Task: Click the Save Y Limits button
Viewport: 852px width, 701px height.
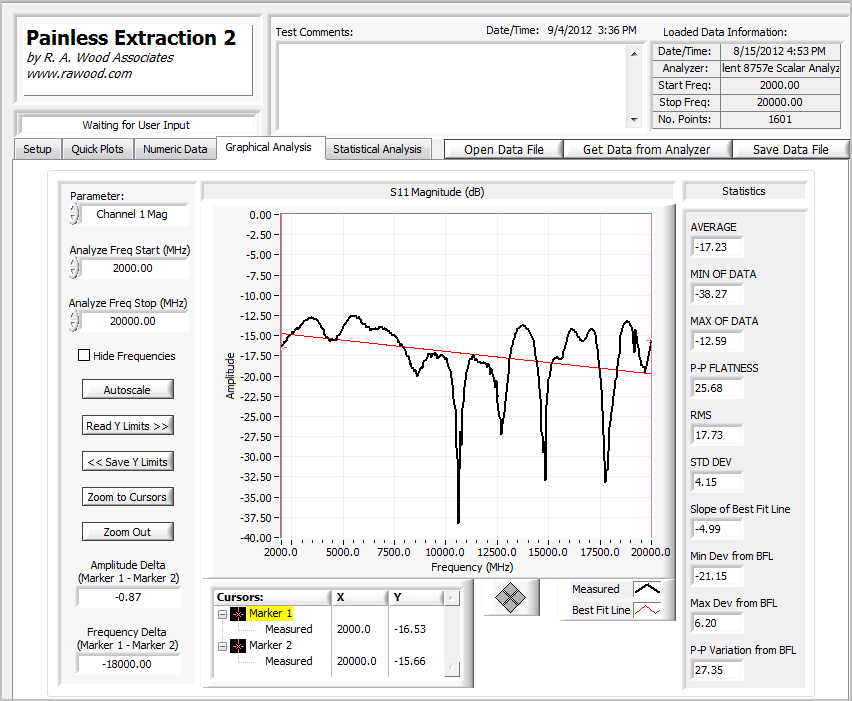Action: (128, 461)
